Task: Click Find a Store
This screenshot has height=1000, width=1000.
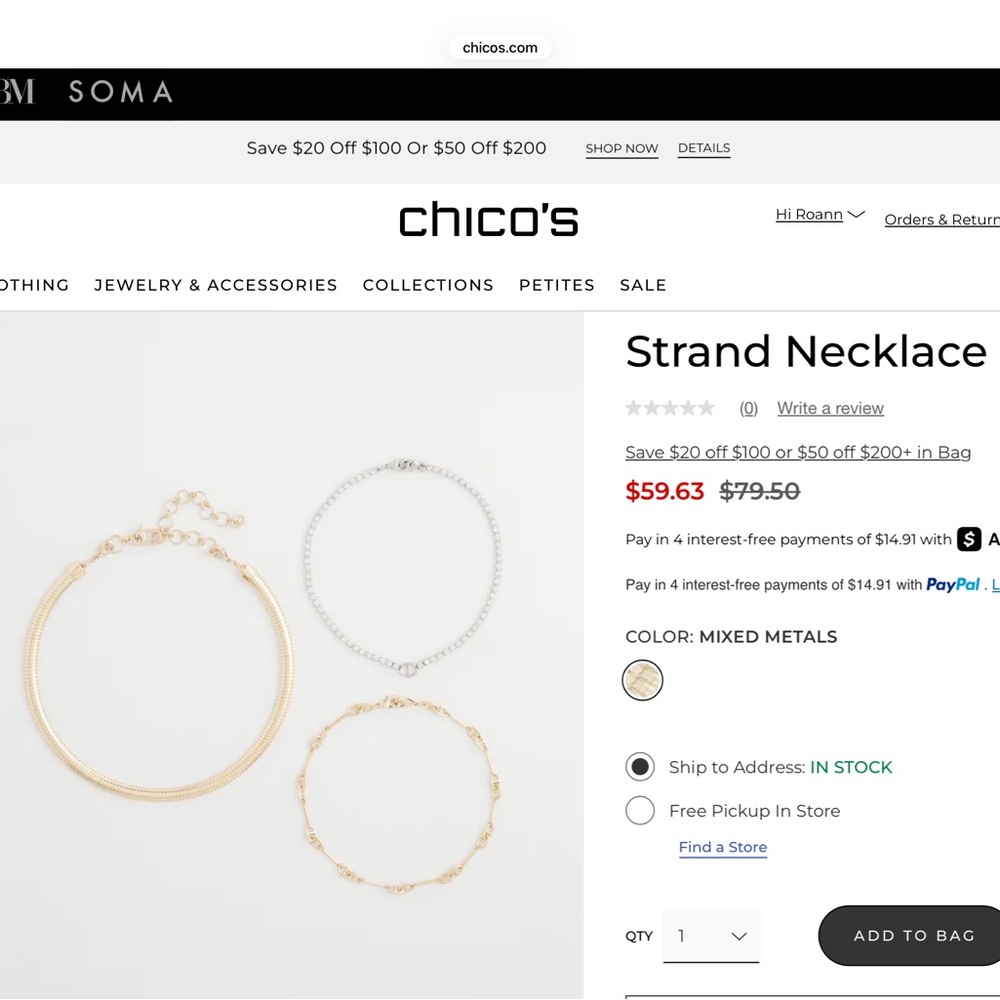Action: (x=723, y=847)
